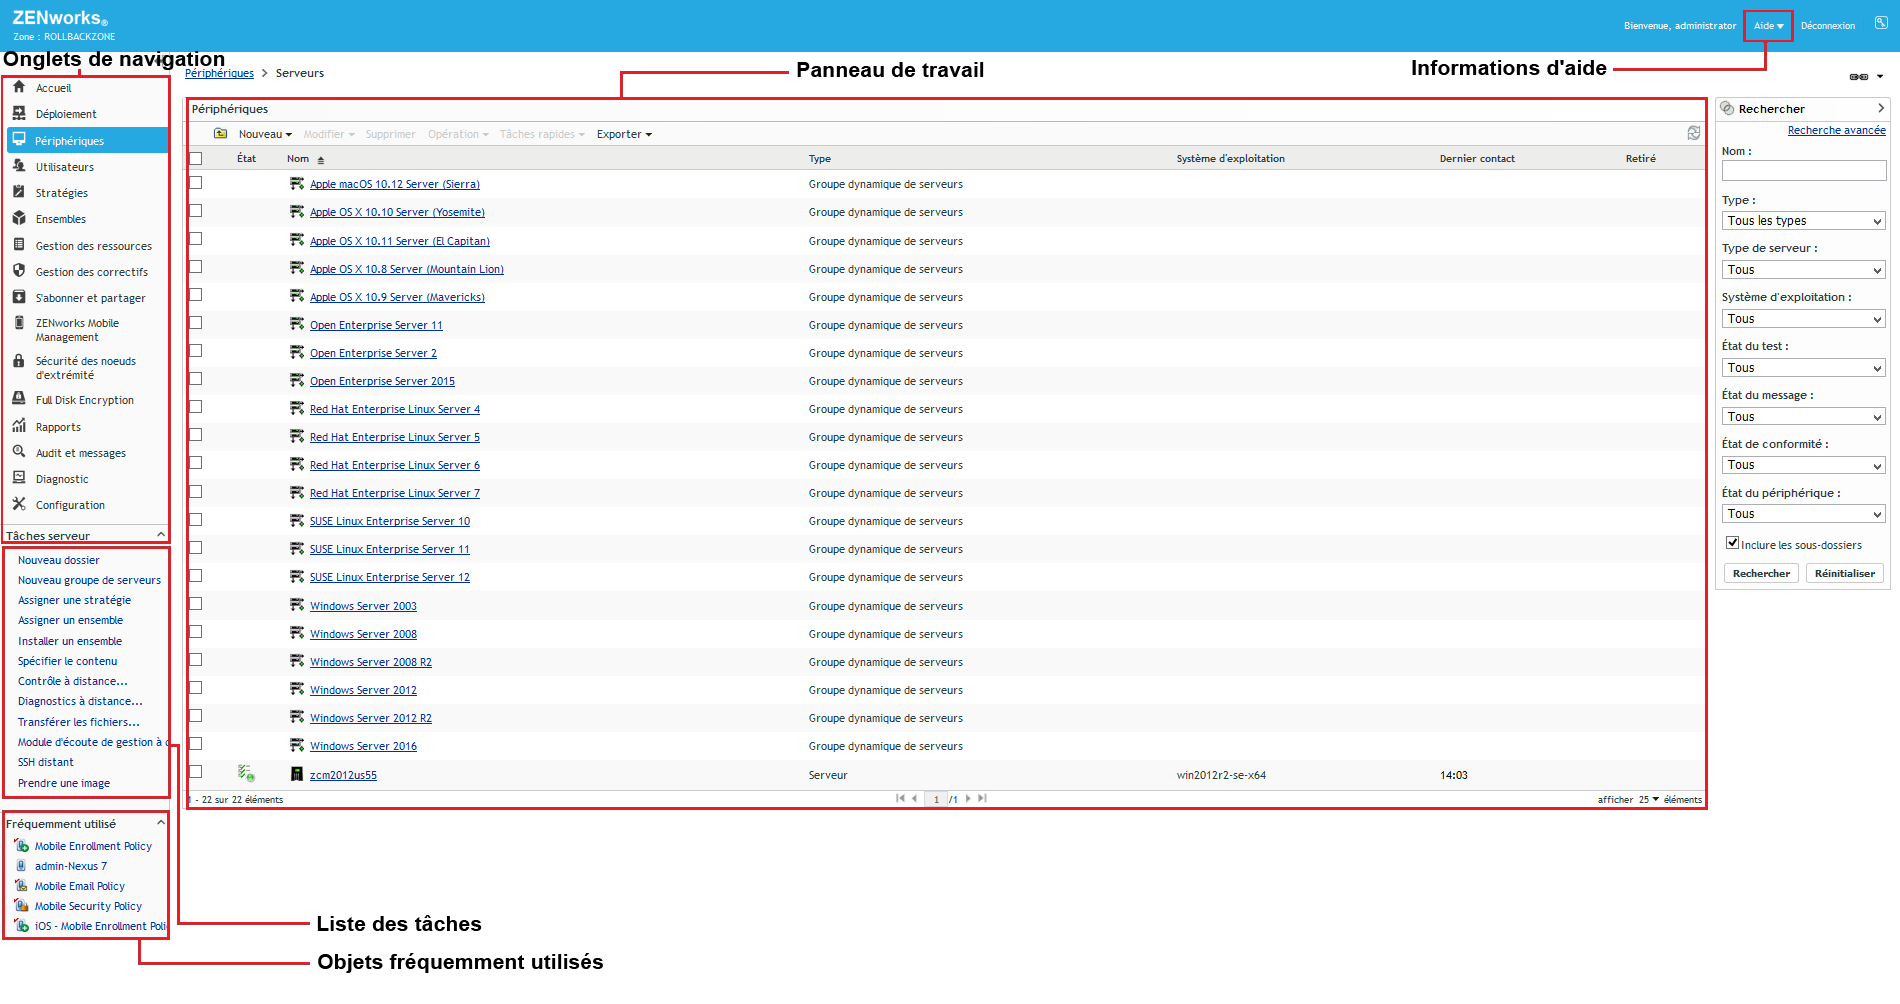
Task: Click the new folder icon beside Nouveau
Action: click(221, 134)
